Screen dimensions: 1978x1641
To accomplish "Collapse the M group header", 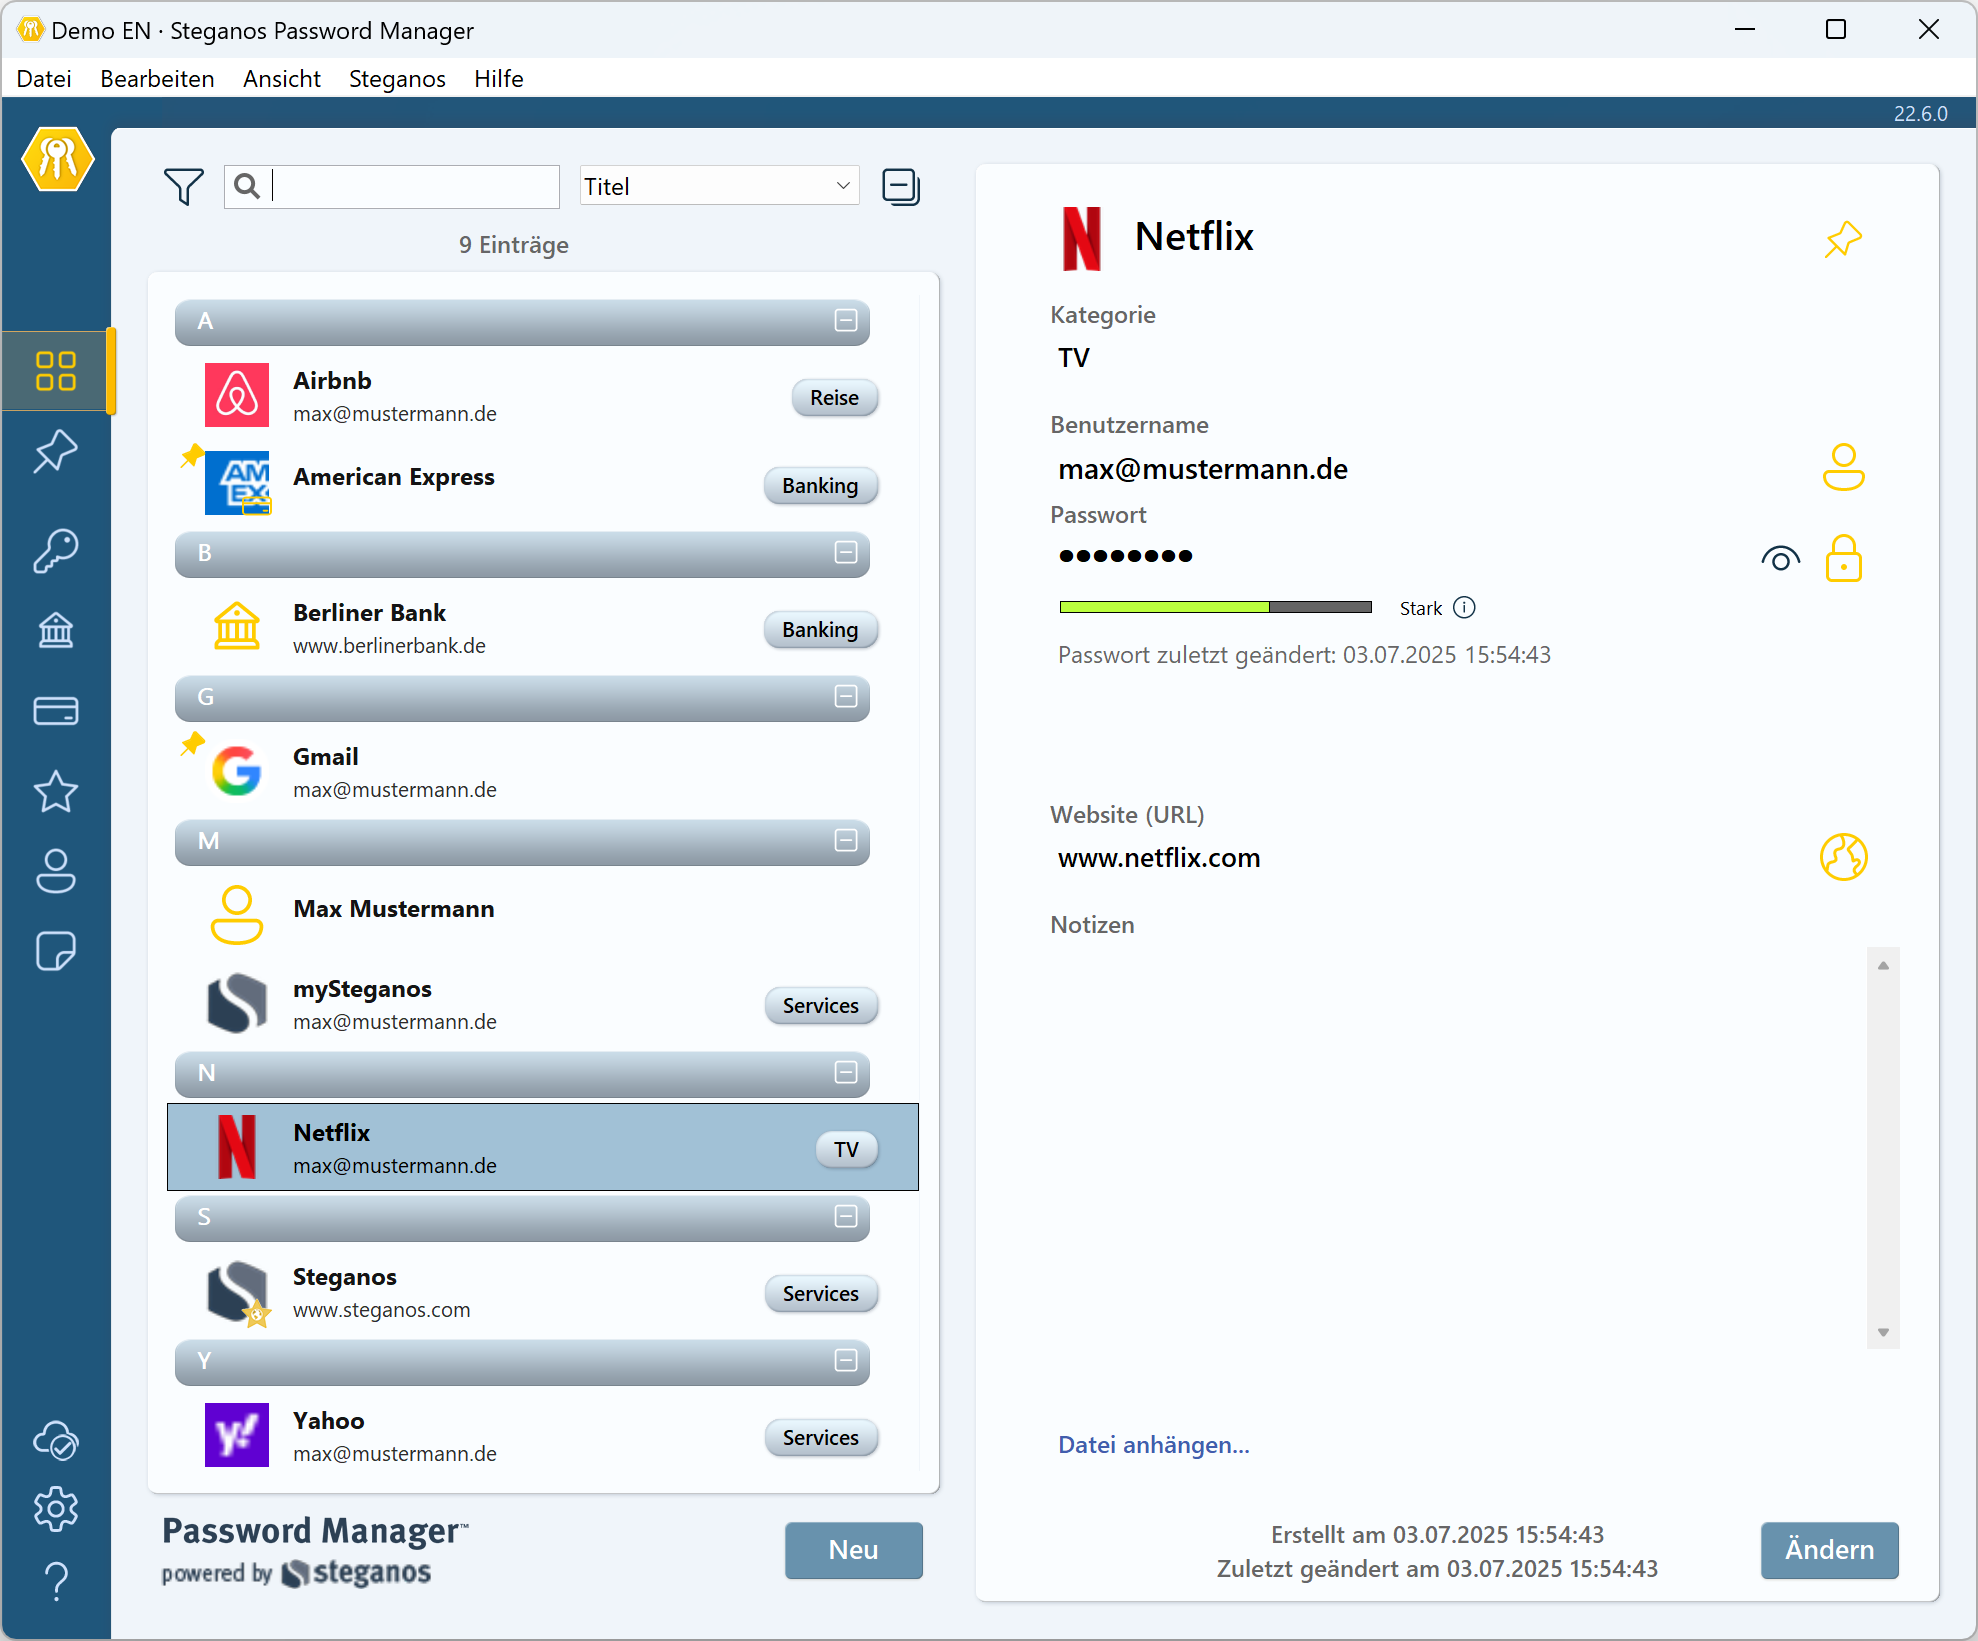I will coord(846,841).
